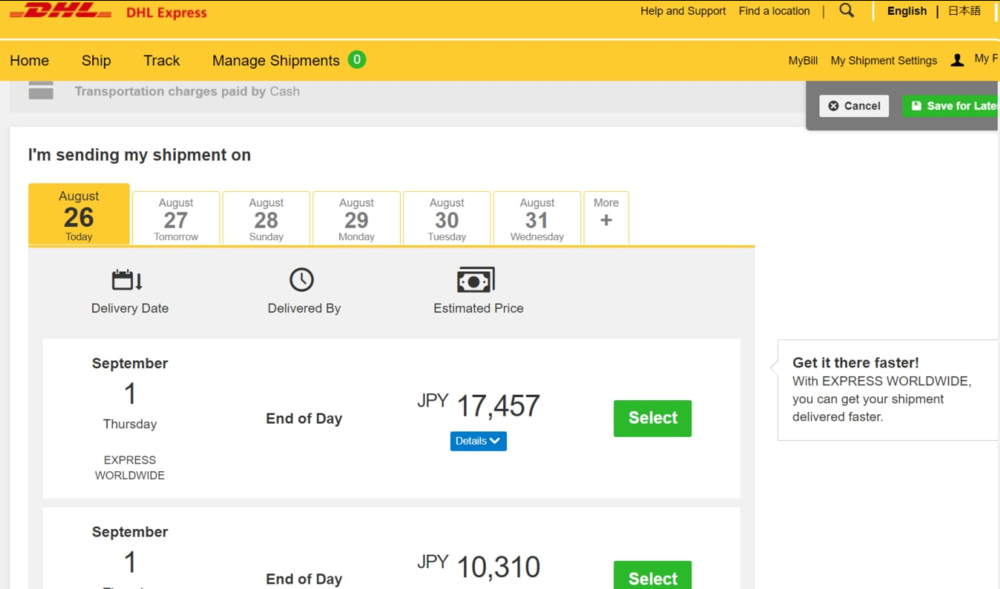The height and width of the screenshot is (589, 1000).
Task: Click the payment card icon beside Transportation charges
Action: [41, 91]
